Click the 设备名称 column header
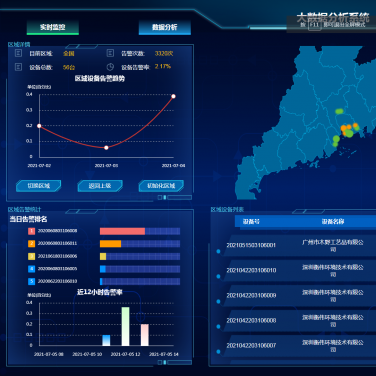The image size is (376, 376). [x=333, y=221]
